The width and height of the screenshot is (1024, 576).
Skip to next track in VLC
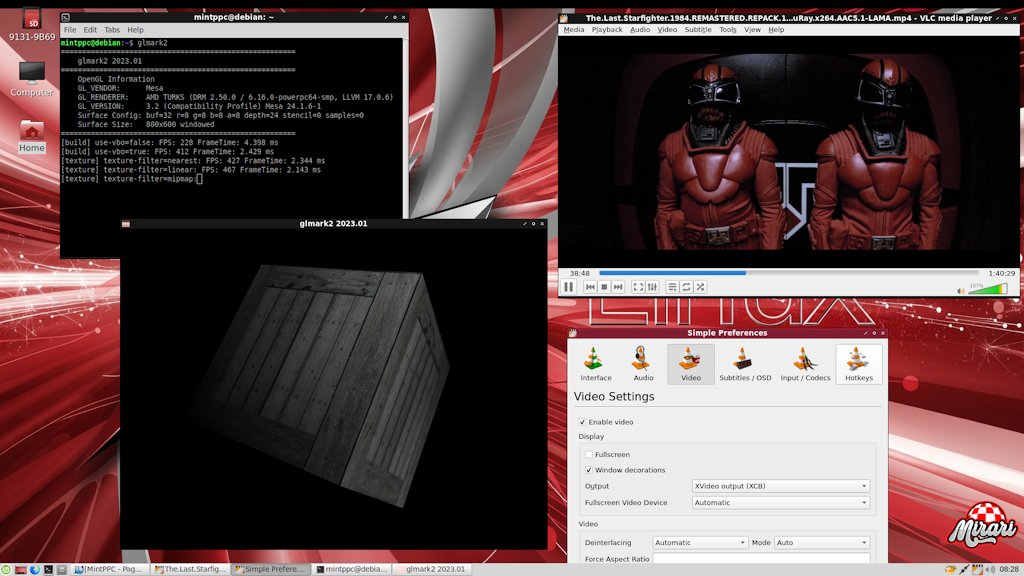point(618,287)
